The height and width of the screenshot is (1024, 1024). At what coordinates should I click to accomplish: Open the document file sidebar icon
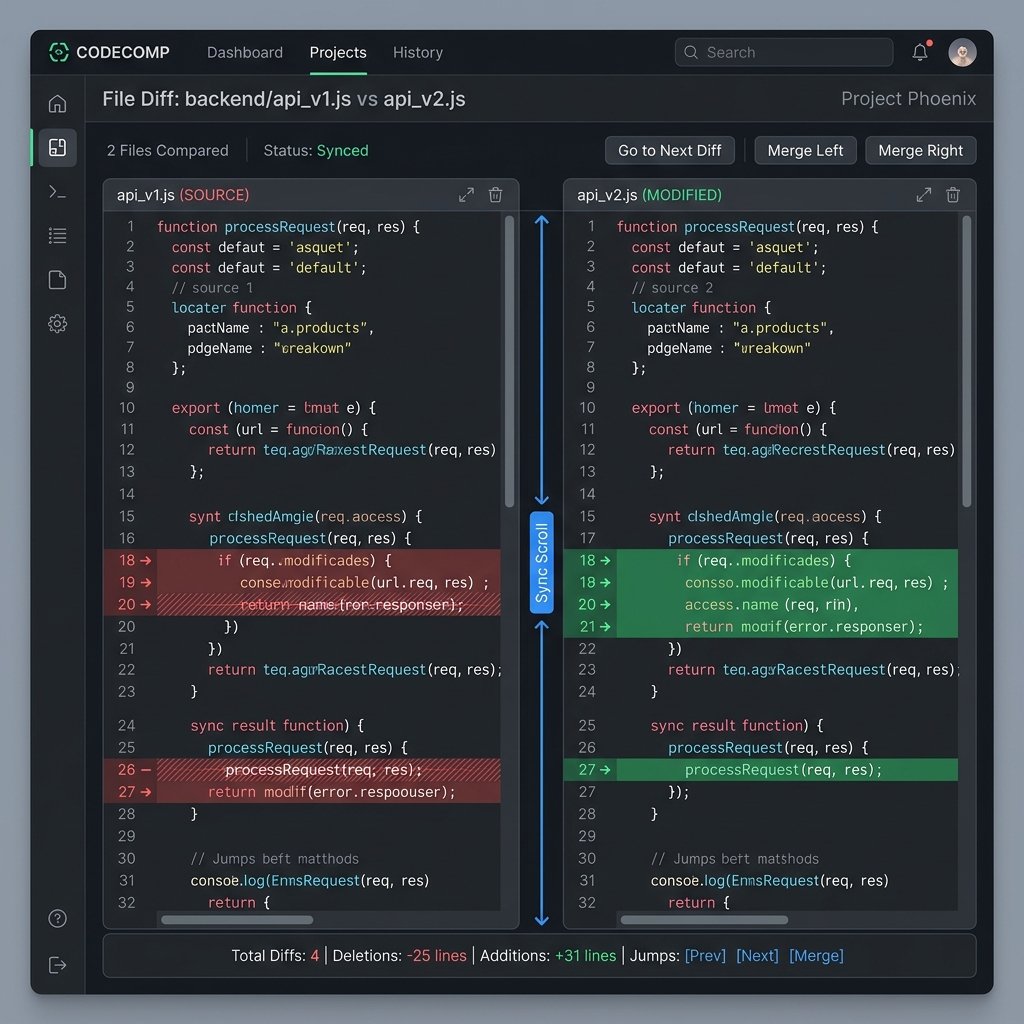pos(57,280)
